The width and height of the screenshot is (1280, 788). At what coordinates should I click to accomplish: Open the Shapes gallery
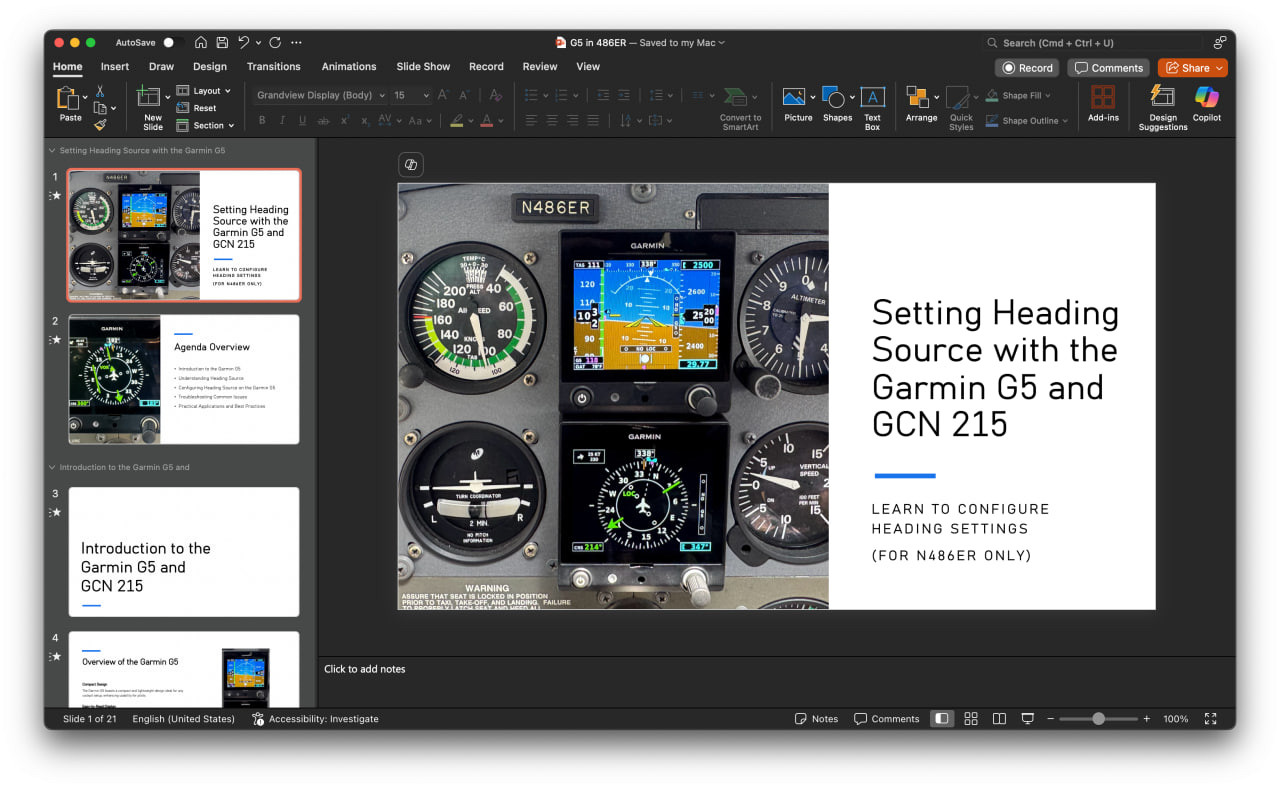(837, 105)
